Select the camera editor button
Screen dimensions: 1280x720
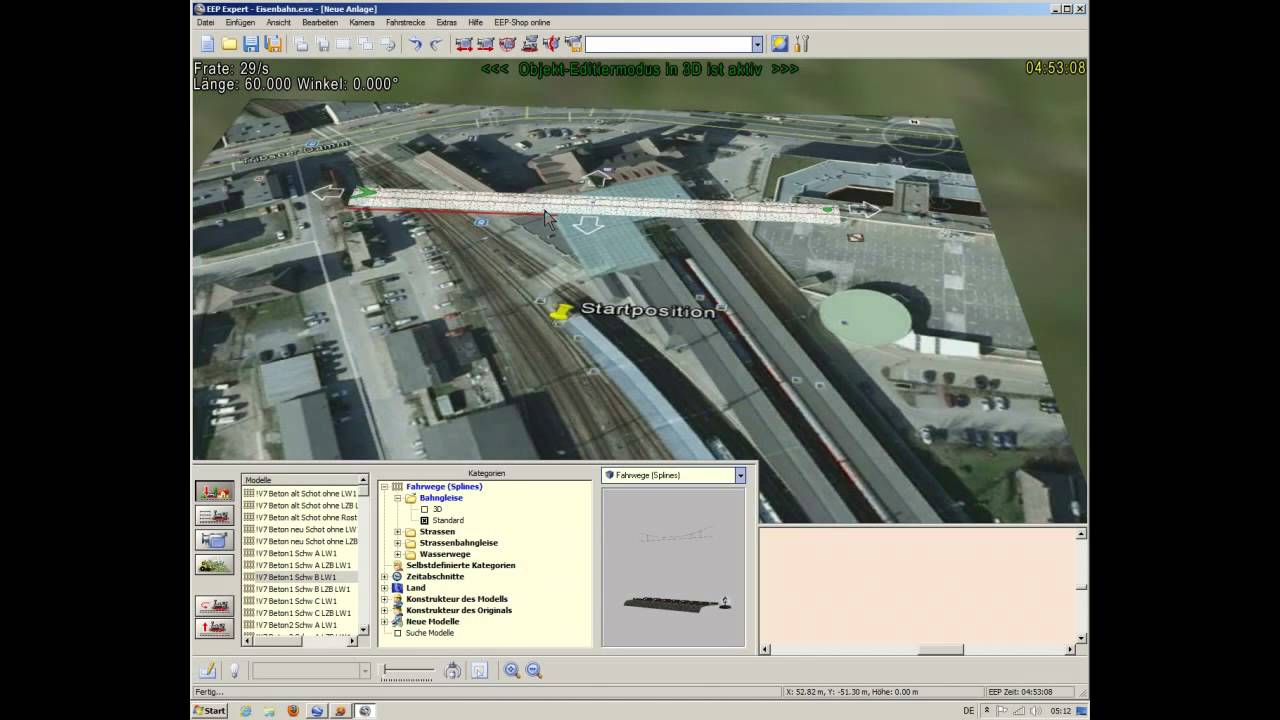point(215,540)
